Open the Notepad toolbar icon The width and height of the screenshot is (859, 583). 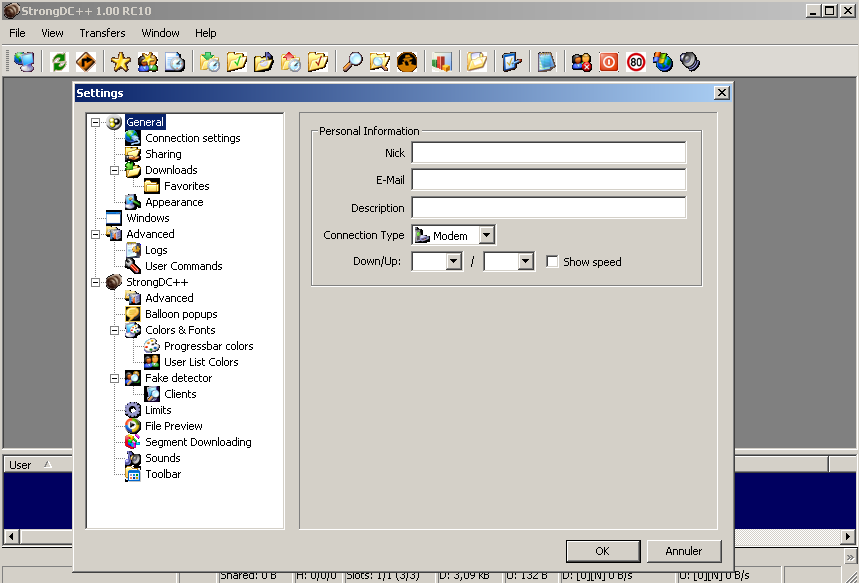coord(546,61)
